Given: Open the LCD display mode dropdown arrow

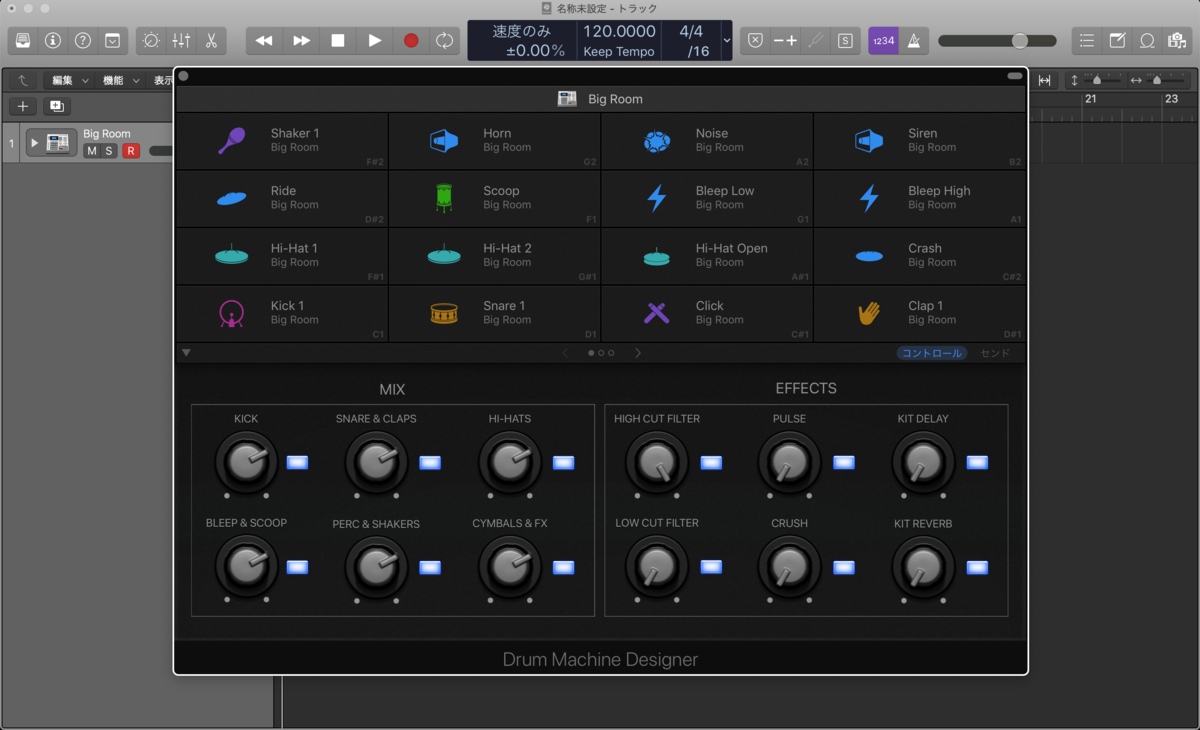Looking at the screenshot, I should click(727, 41).
